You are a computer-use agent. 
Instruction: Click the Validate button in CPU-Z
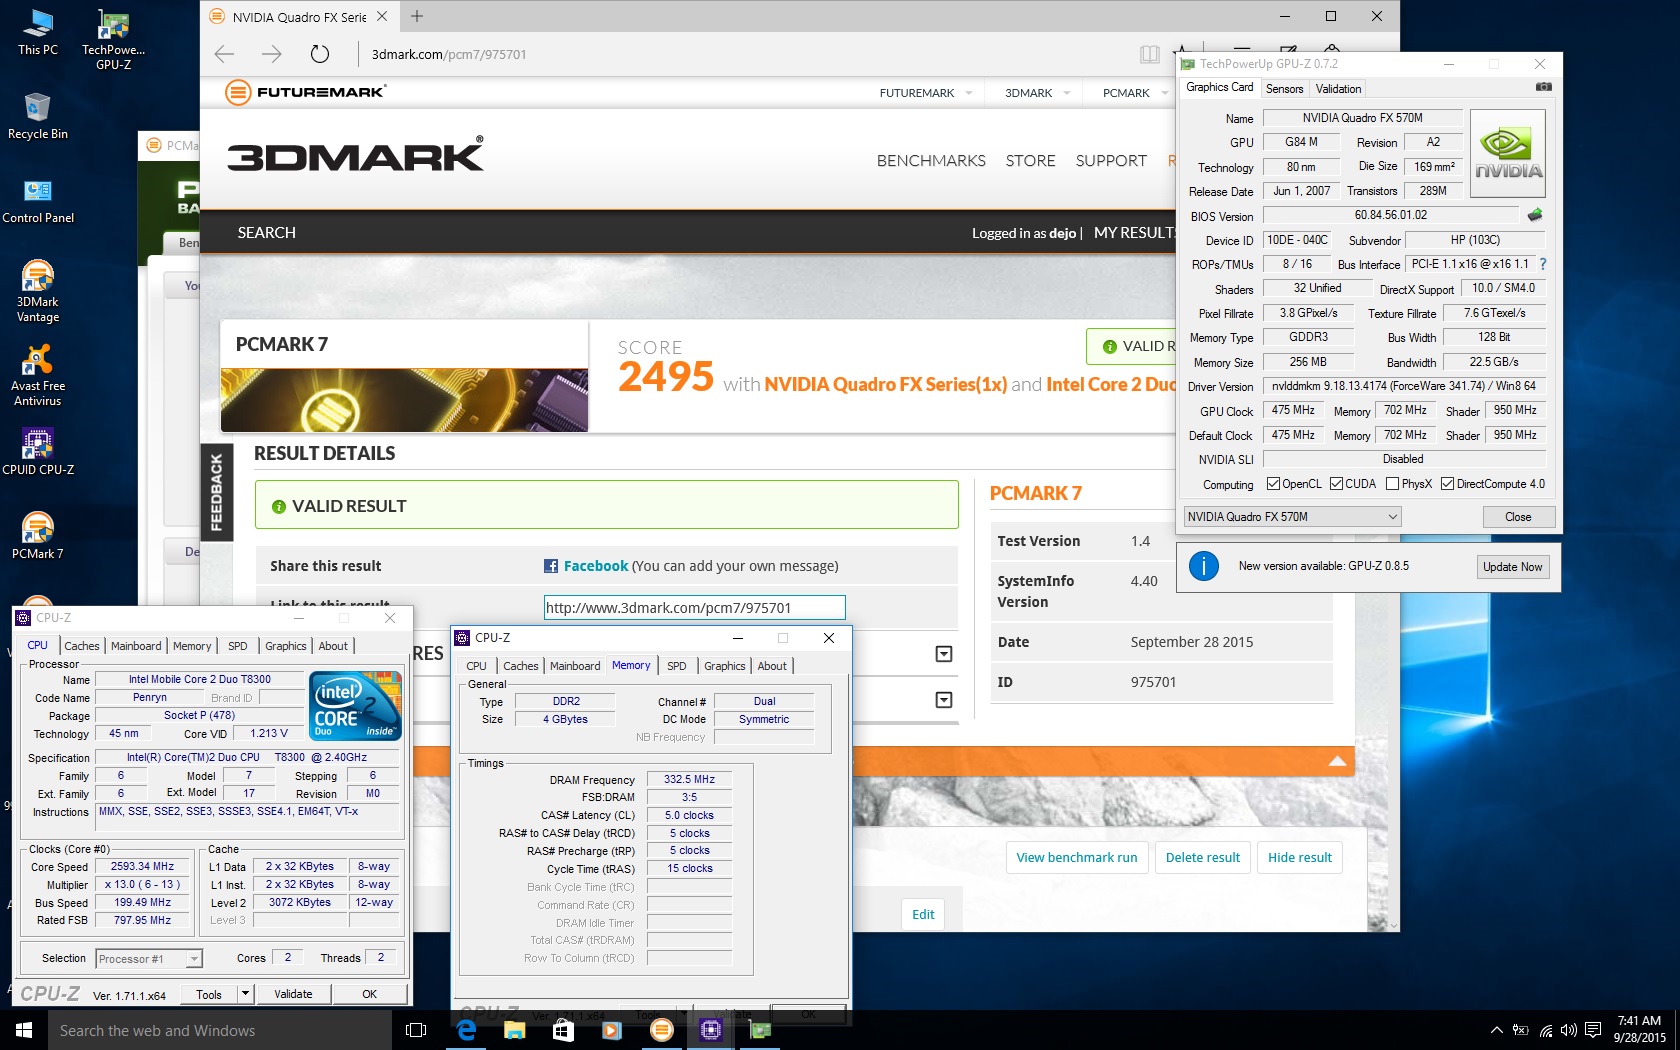[x=293, y=994]
